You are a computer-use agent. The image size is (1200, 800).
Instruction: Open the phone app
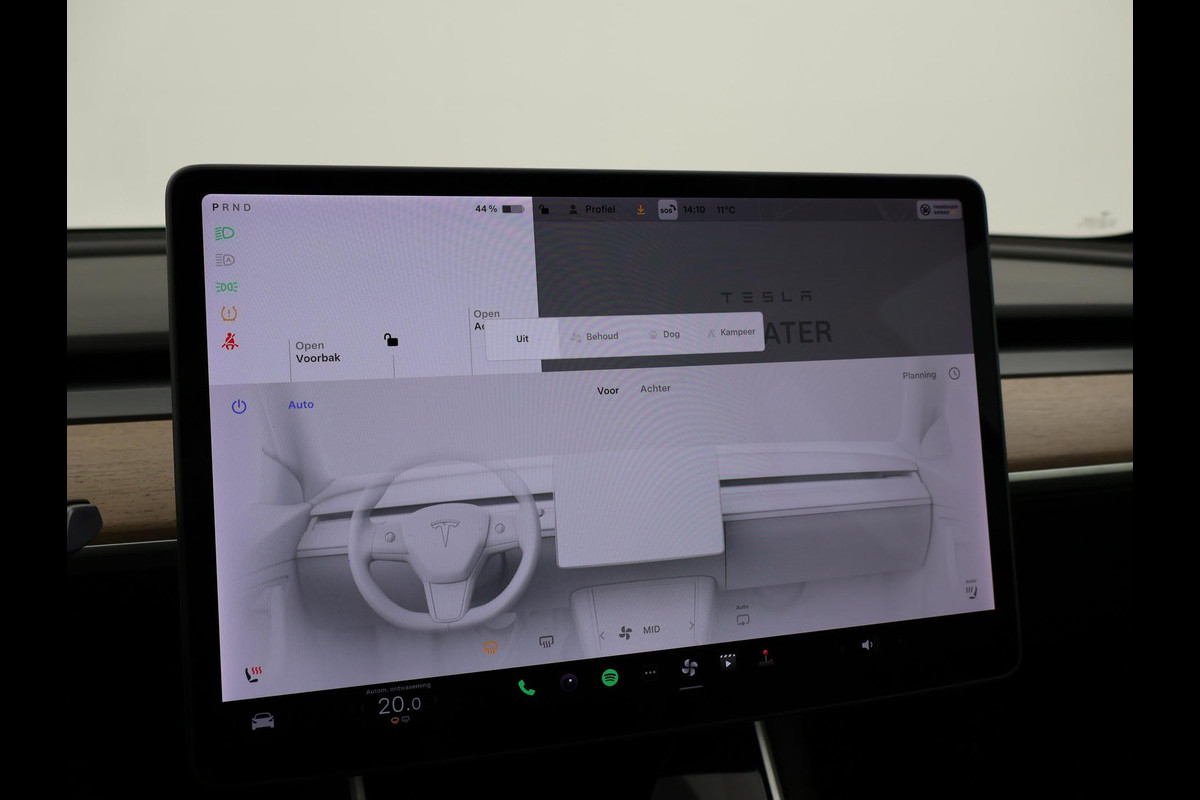tap(526, 687)
